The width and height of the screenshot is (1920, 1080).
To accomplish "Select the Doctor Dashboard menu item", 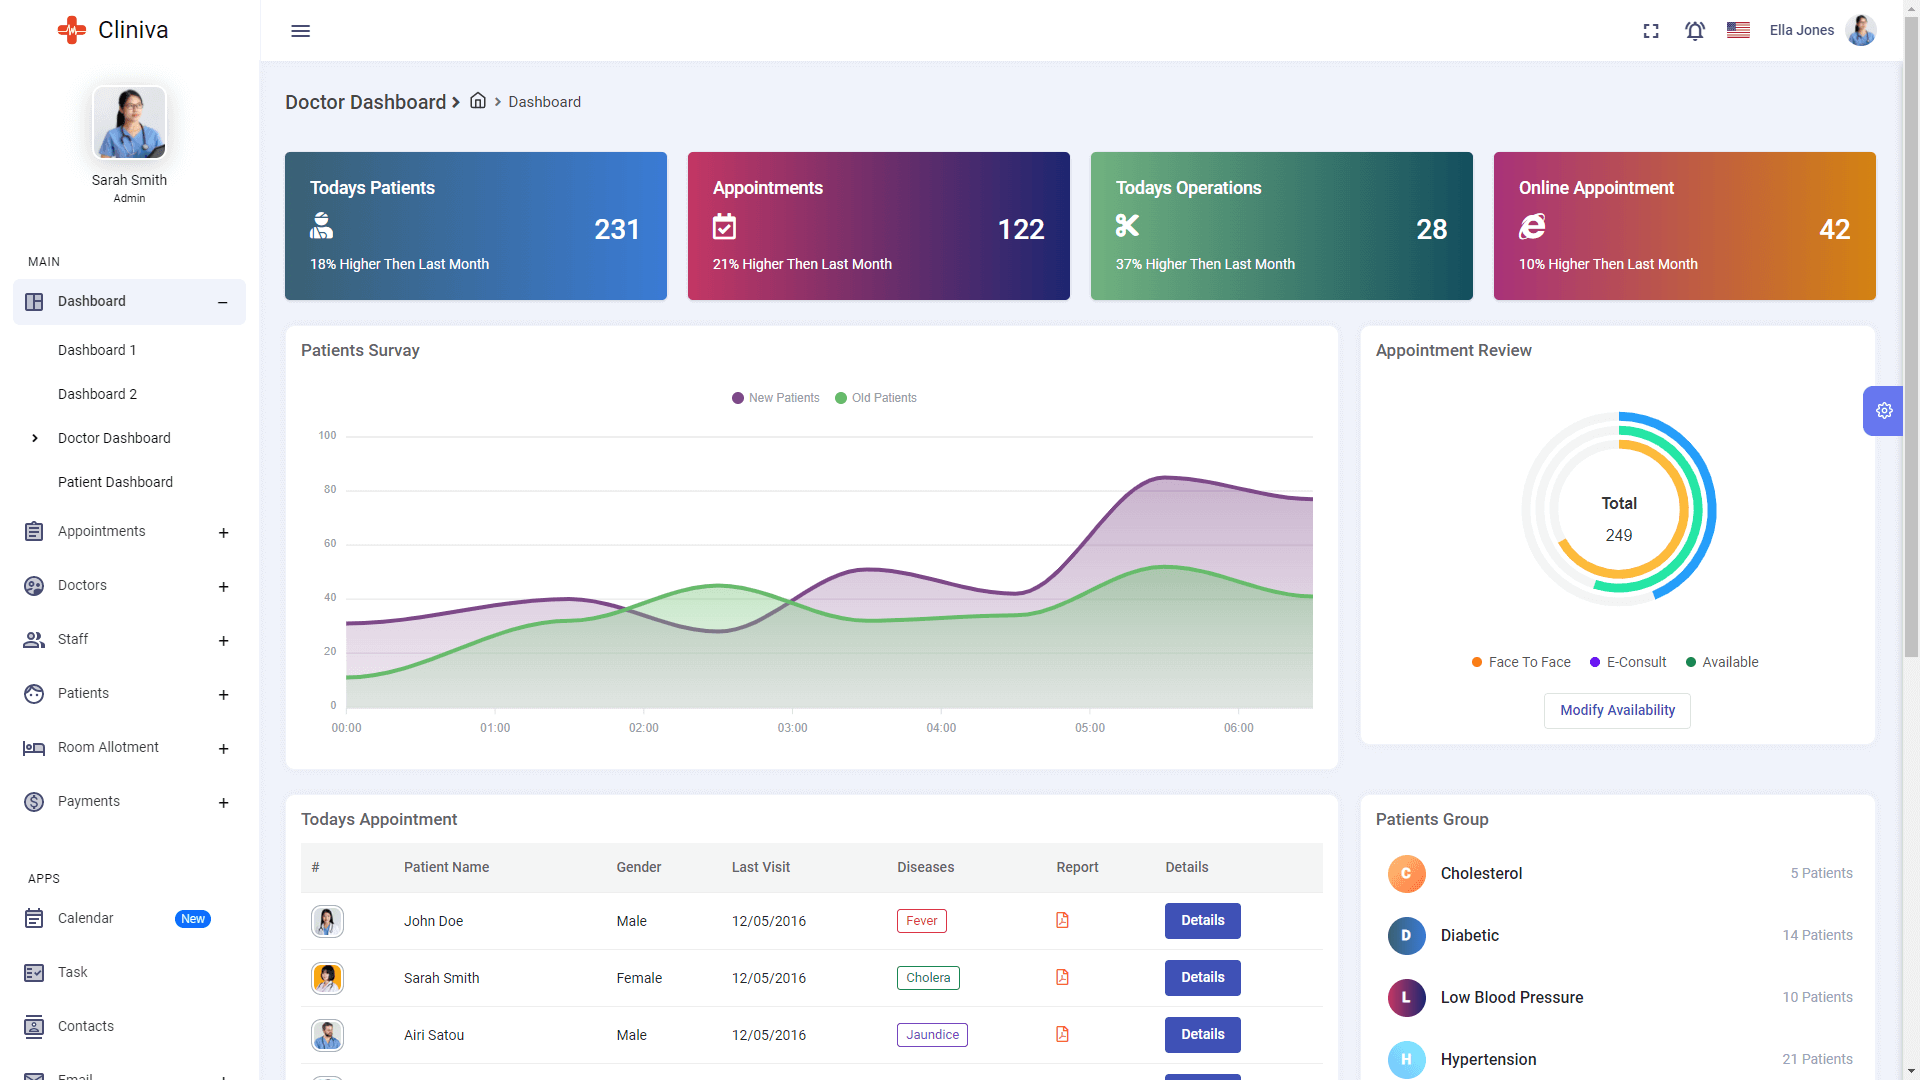I will click(x=113, y=438).
